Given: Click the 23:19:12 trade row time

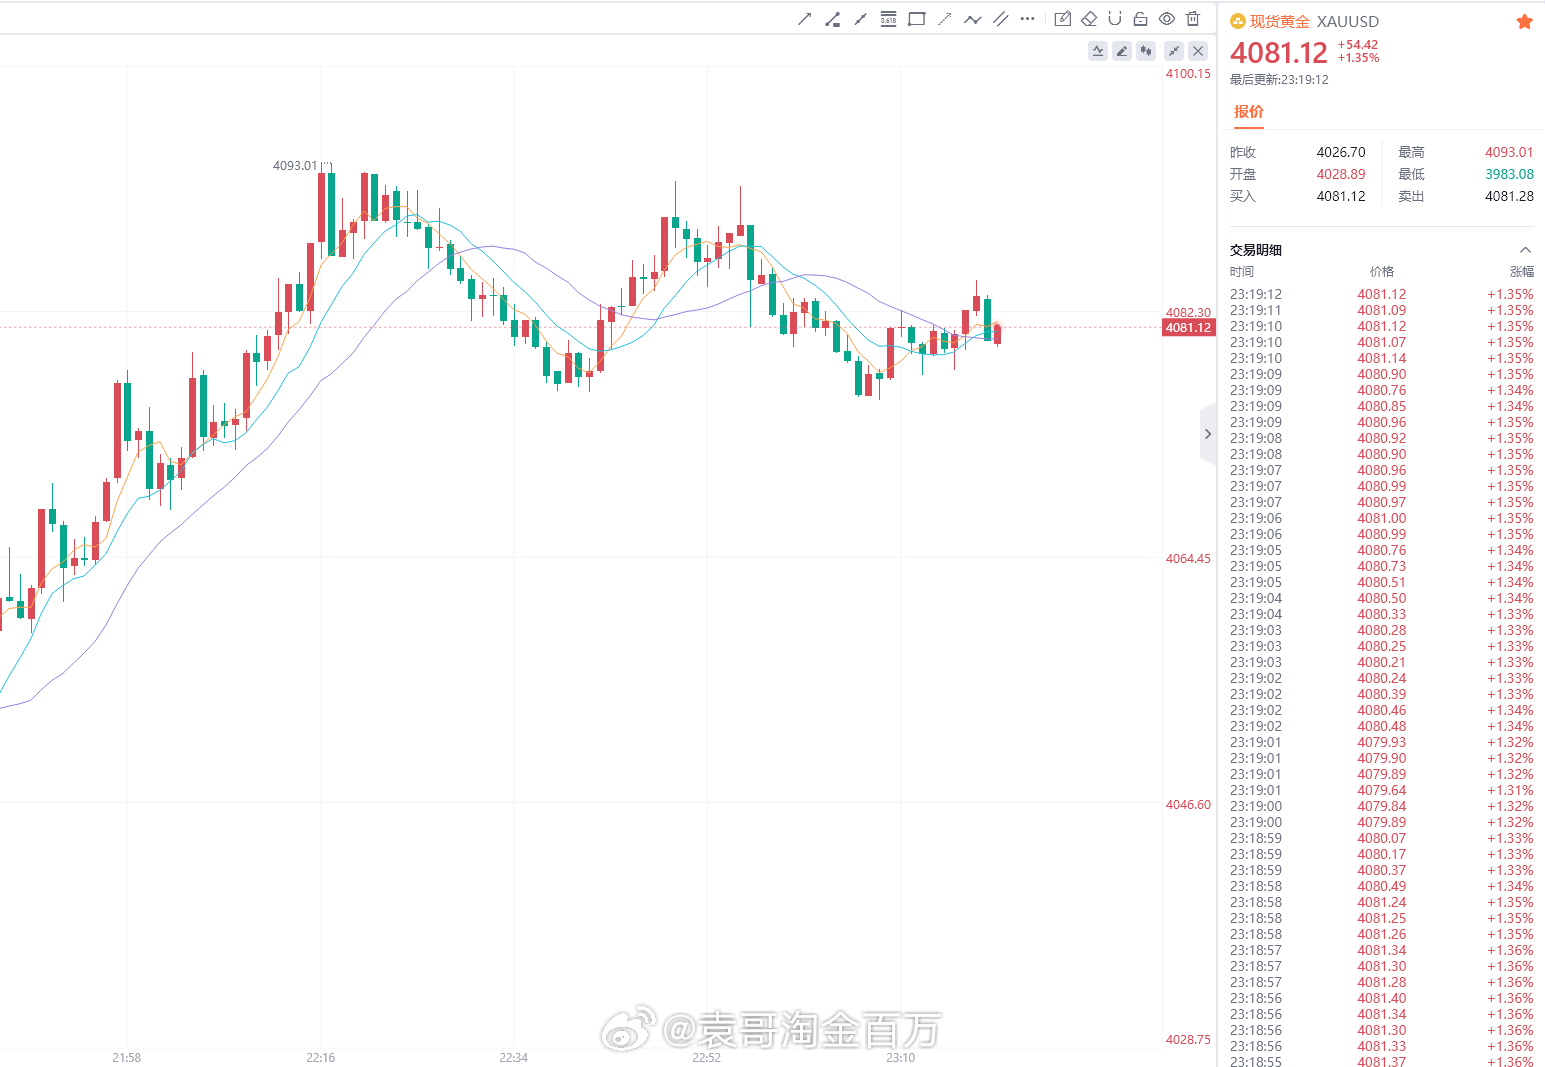Looking at the screenshot, I should tap(1256, 294).
